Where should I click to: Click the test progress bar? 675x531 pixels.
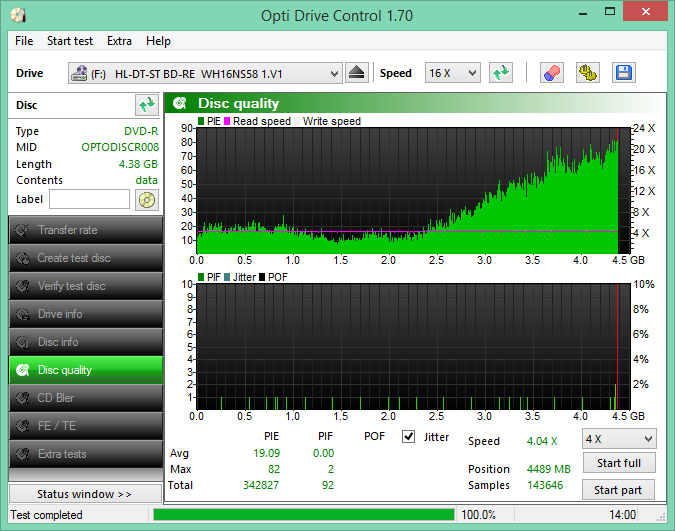304,515
